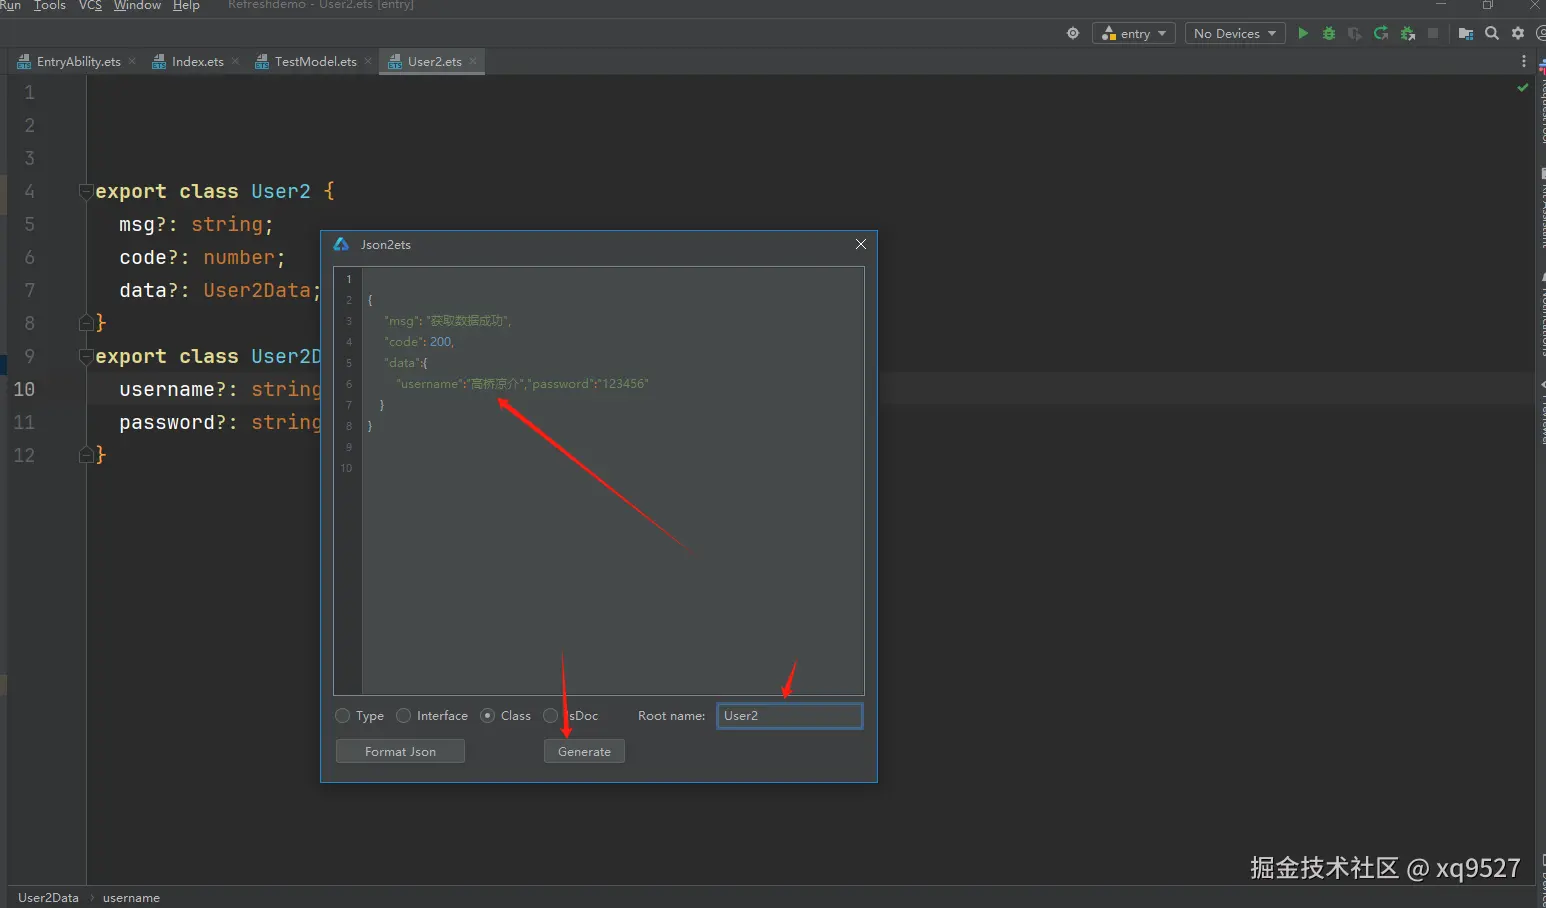This screenshot has height=908, width=1546.
Task: Collapse the User2 class code fold
Action: [x=86, y=191]
